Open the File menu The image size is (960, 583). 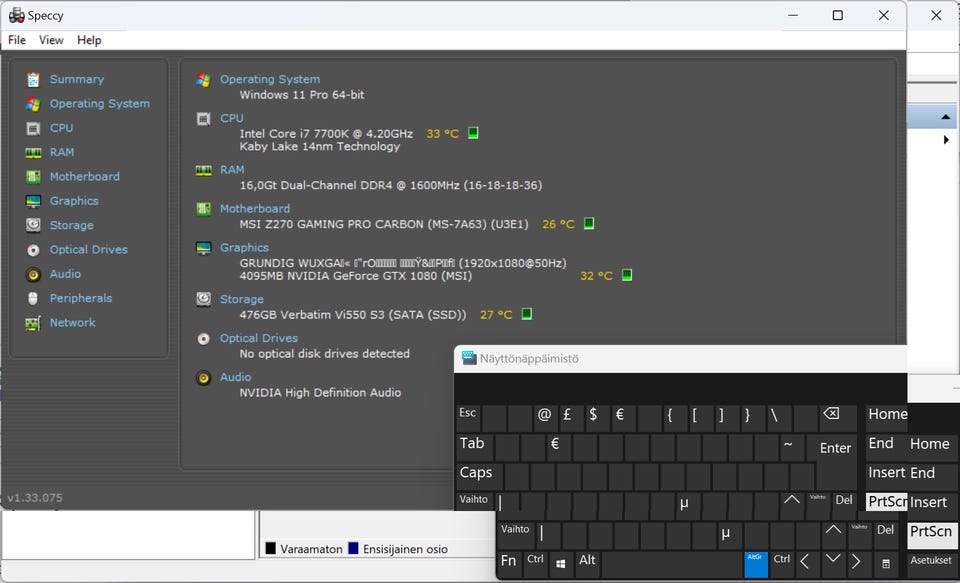(x=17, y=40)
